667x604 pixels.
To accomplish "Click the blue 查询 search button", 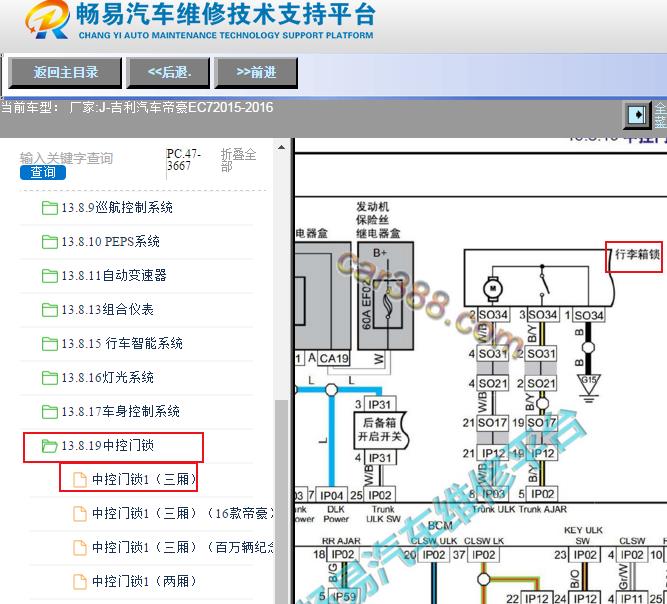I will tap(43, 172).
